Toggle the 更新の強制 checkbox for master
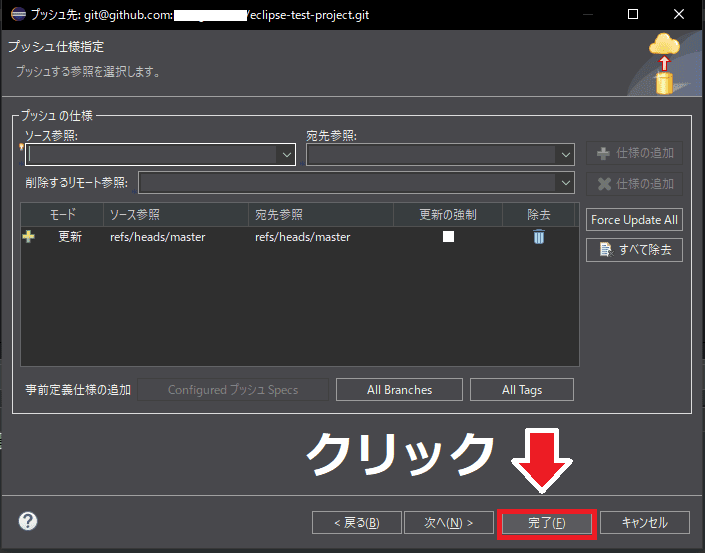705x553 pixels. (448, 237)
